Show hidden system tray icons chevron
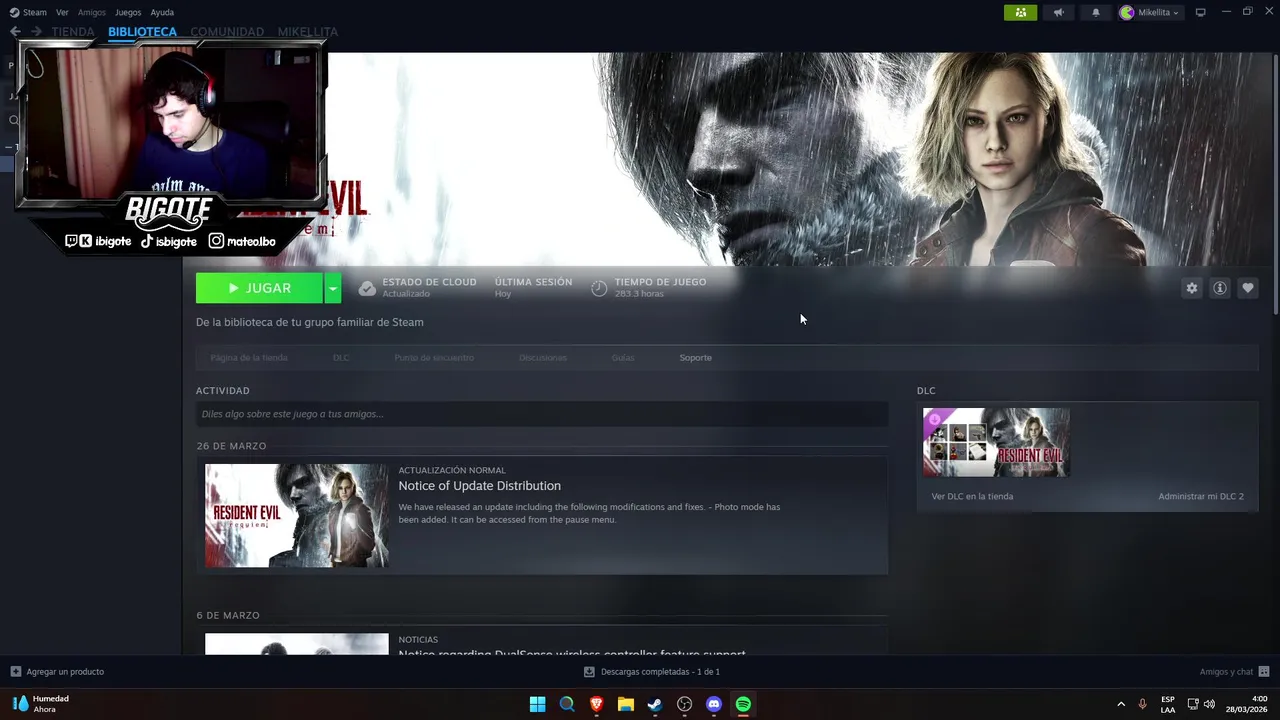Screen dimensions: 1280x720 (1121, 704)
